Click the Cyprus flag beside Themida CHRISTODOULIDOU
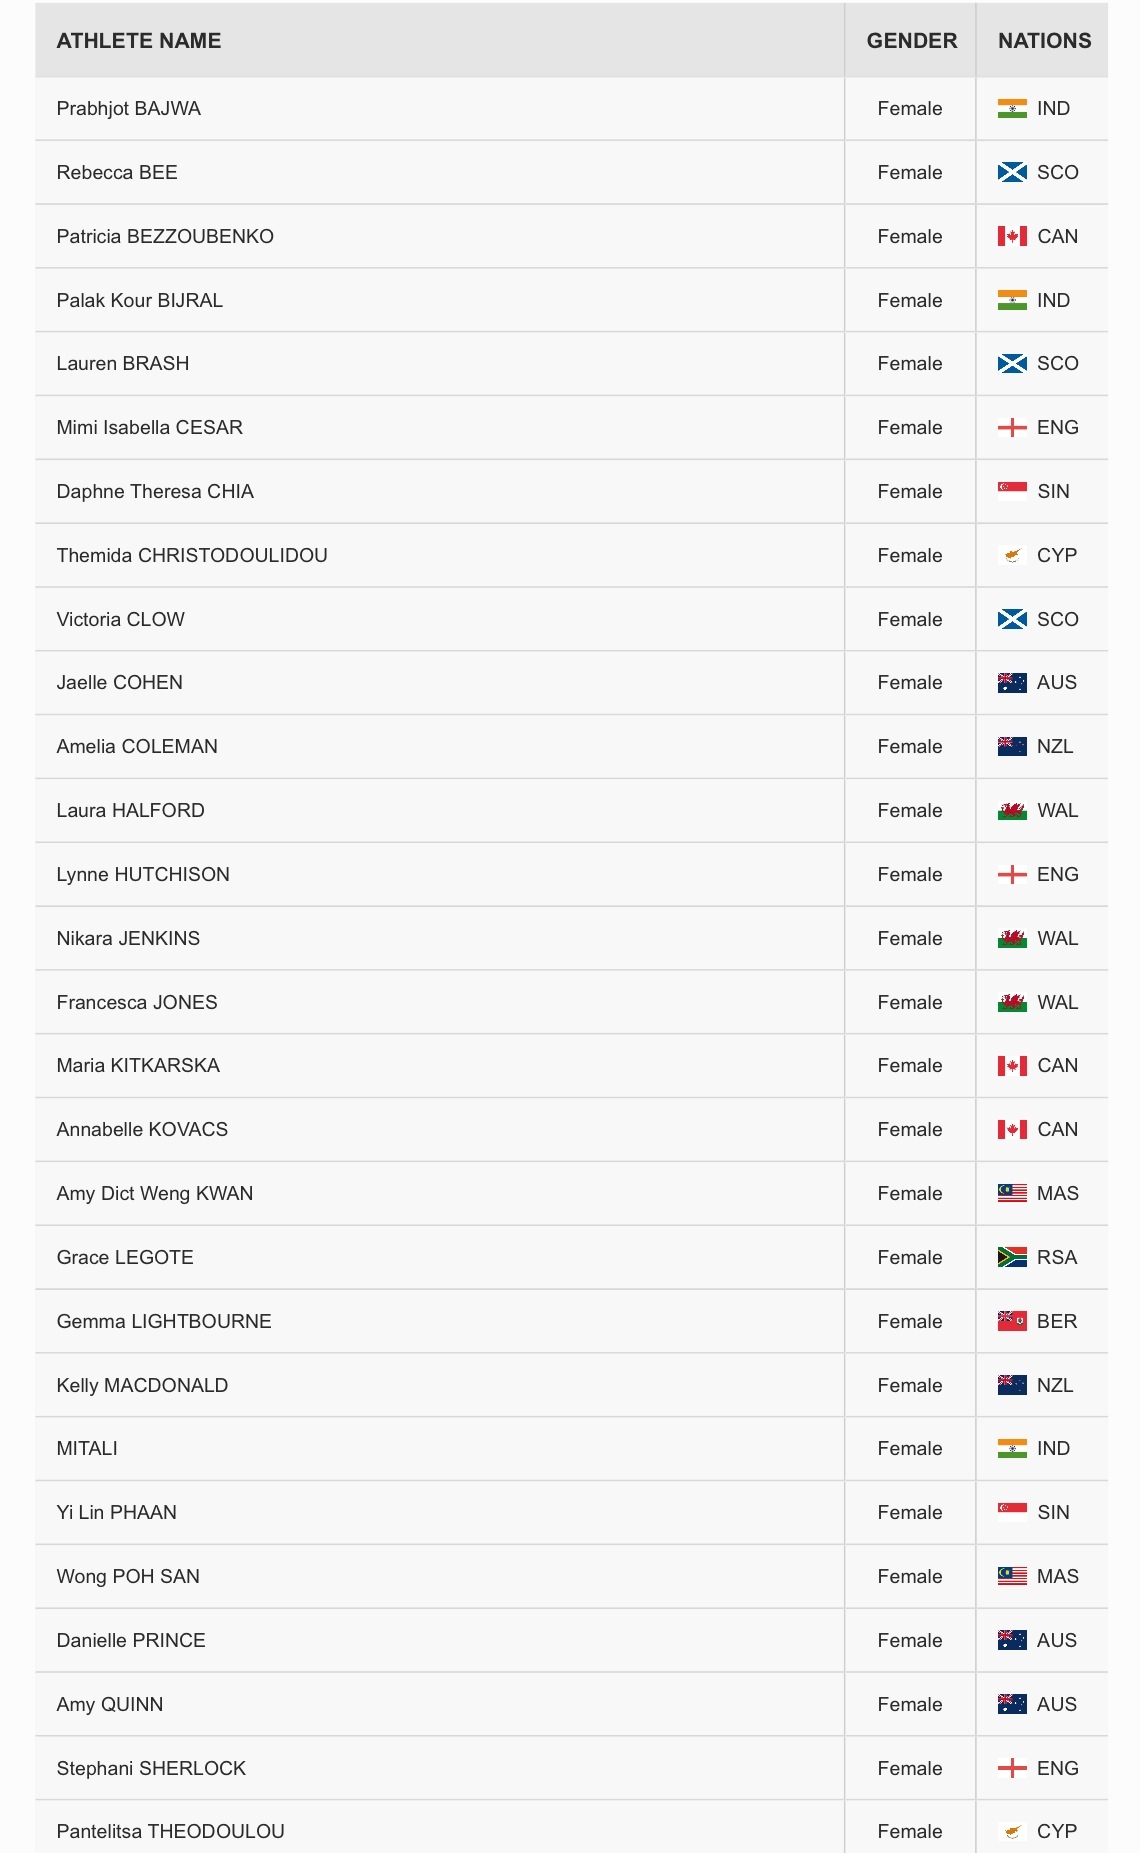 click(1011, 555)
